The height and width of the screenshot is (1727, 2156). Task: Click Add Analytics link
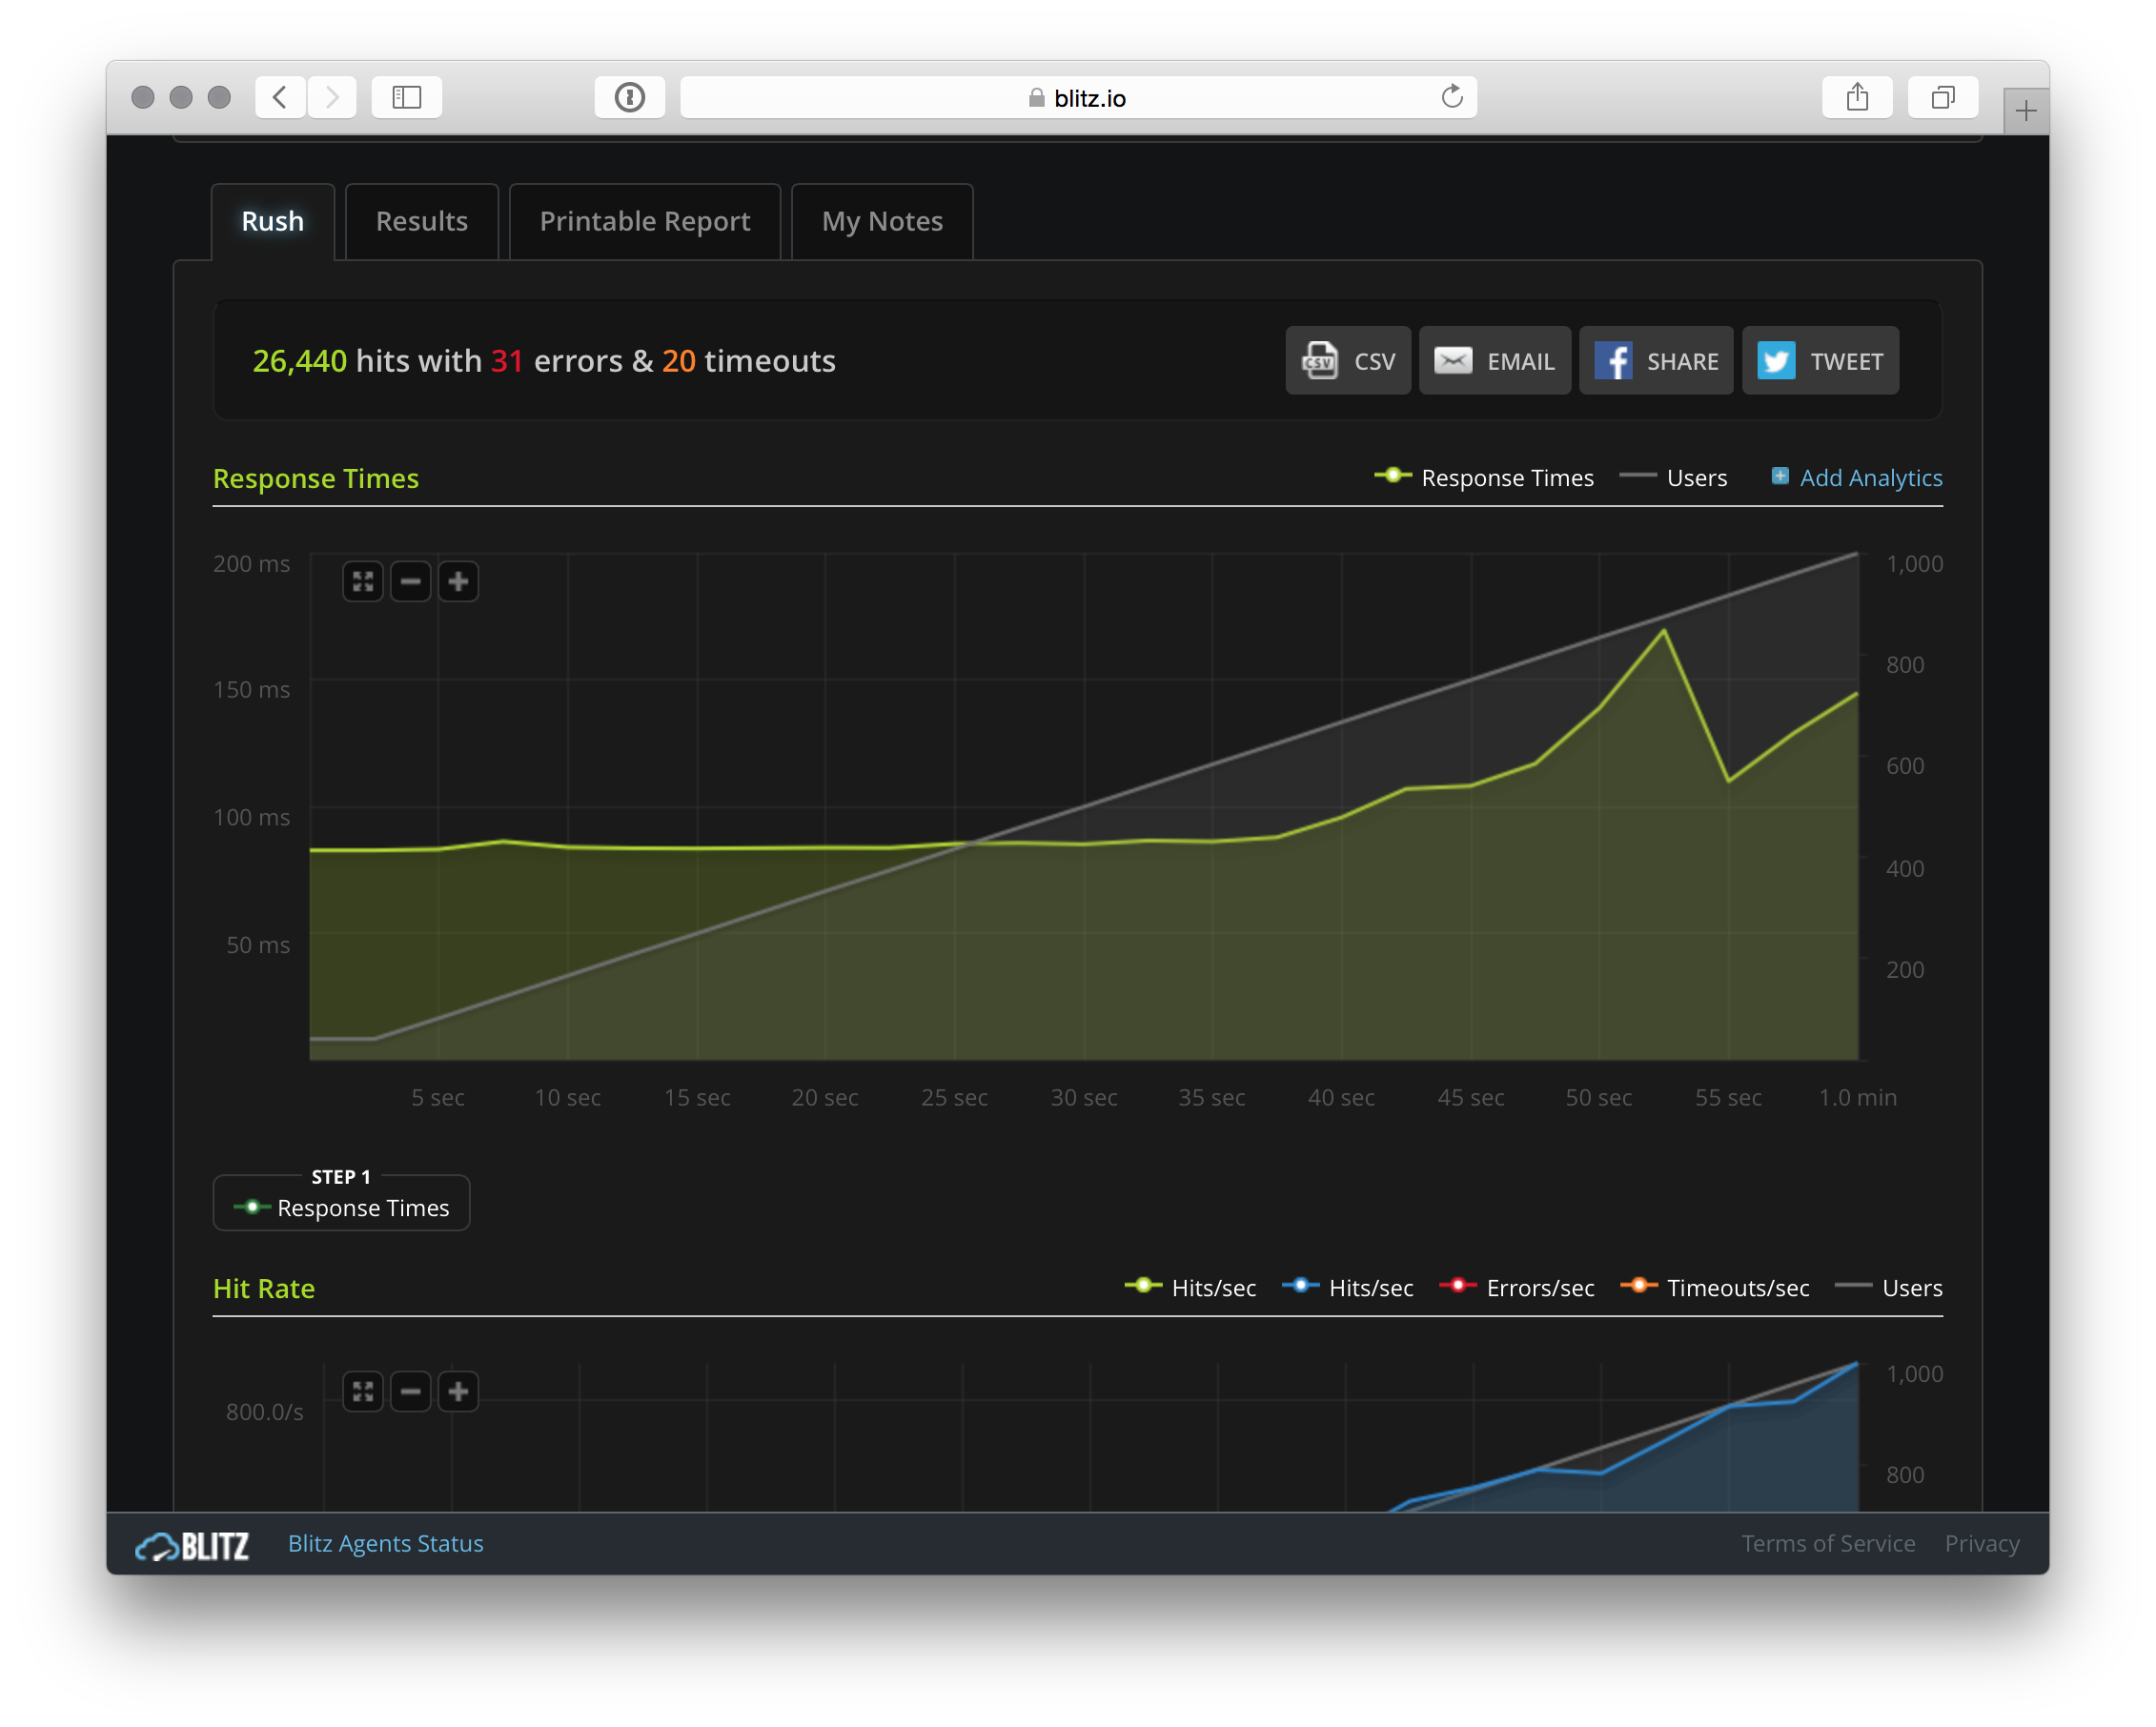click(x=1858, y=478)
